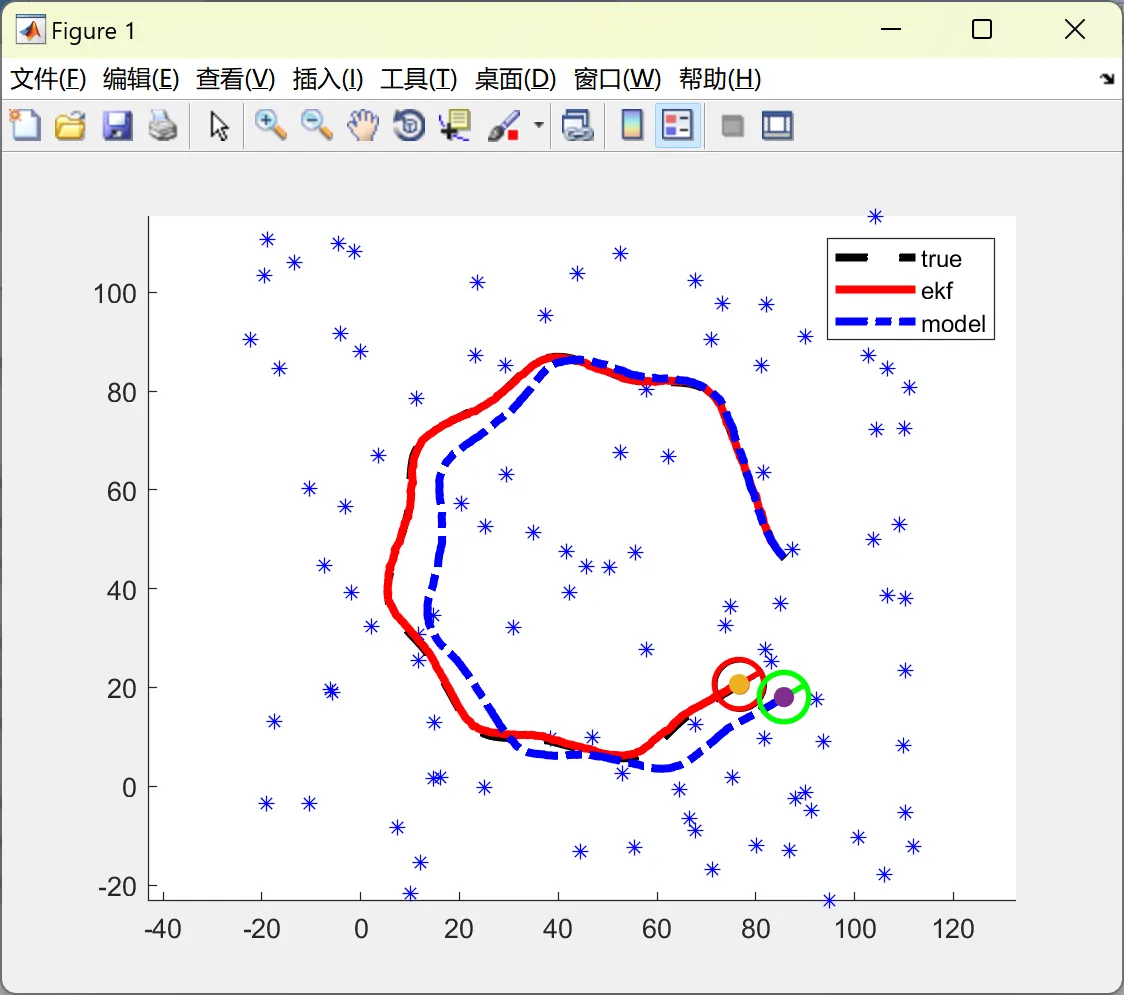
Task: Click the 'ekf' legend entry
Action: tap(936, 290)
